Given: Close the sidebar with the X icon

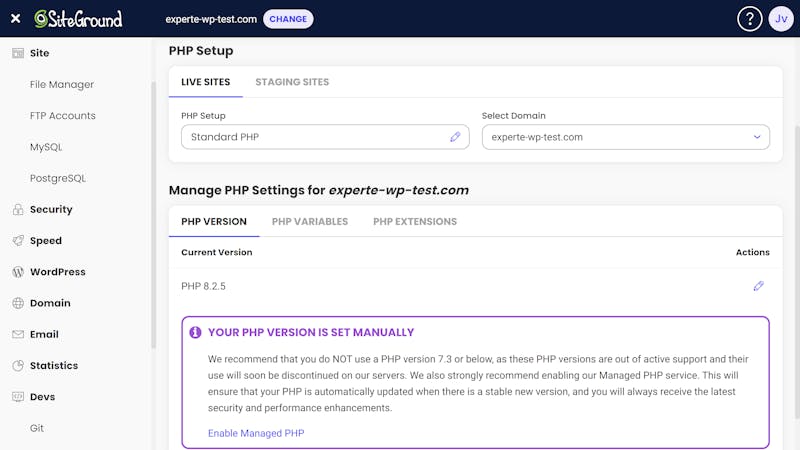Looking at the screenshot, I should [x=15, y=19].
